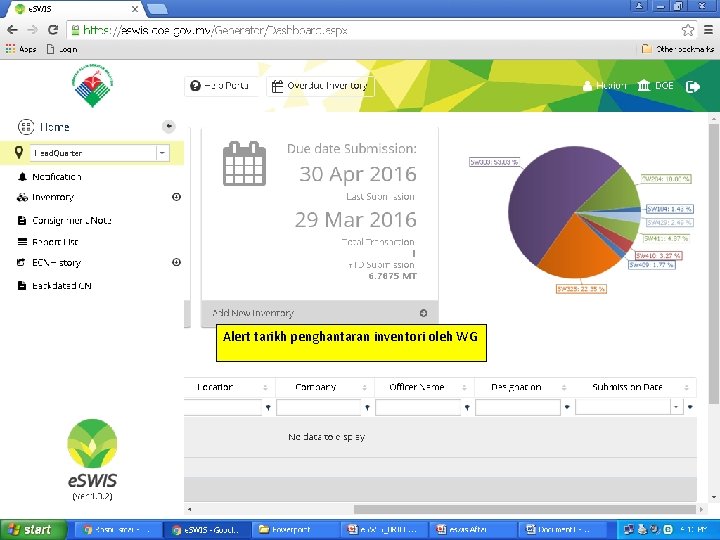Click vertical page scrollbar
Viewport: 720px width, 540px height.
[x=714, y=264]
